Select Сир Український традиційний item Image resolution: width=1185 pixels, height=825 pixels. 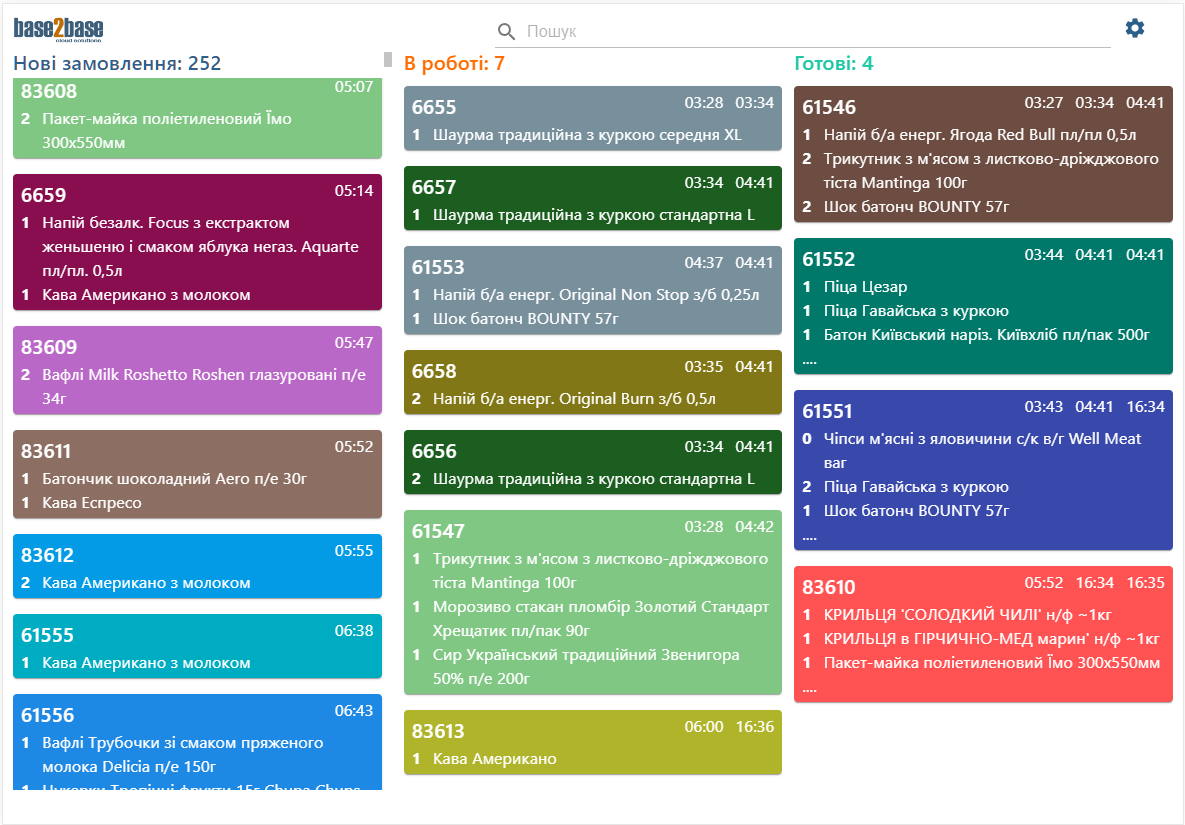click(x=586, y=666)
